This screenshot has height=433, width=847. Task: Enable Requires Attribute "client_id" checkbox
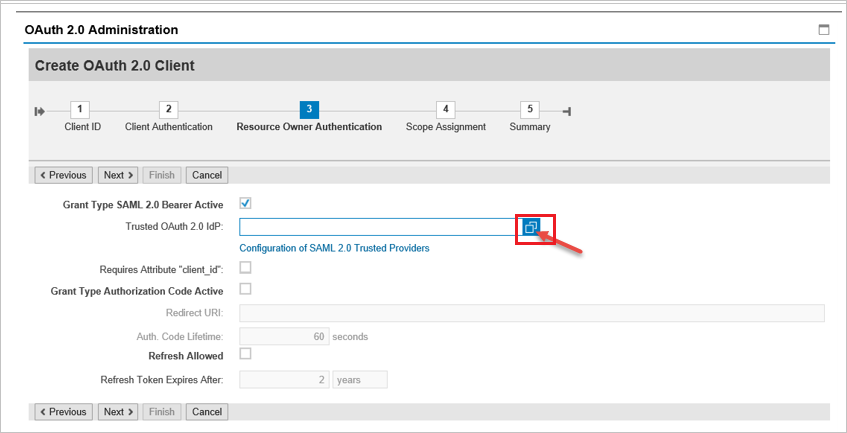246,267
